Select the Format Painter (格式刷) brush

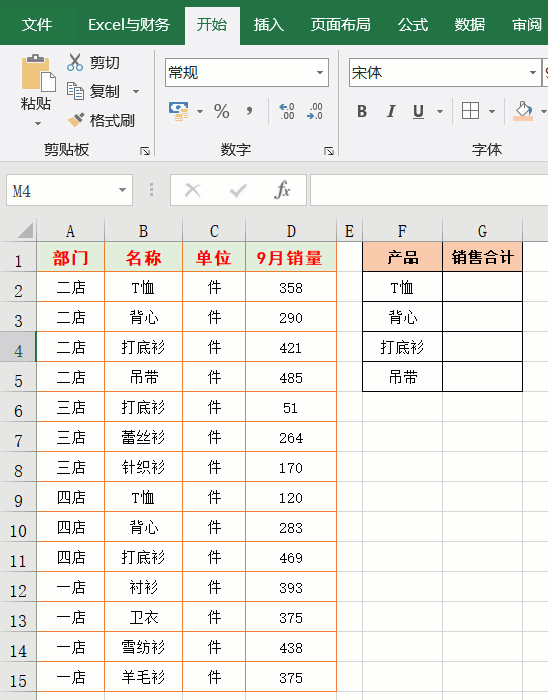(x=76, y=120)
